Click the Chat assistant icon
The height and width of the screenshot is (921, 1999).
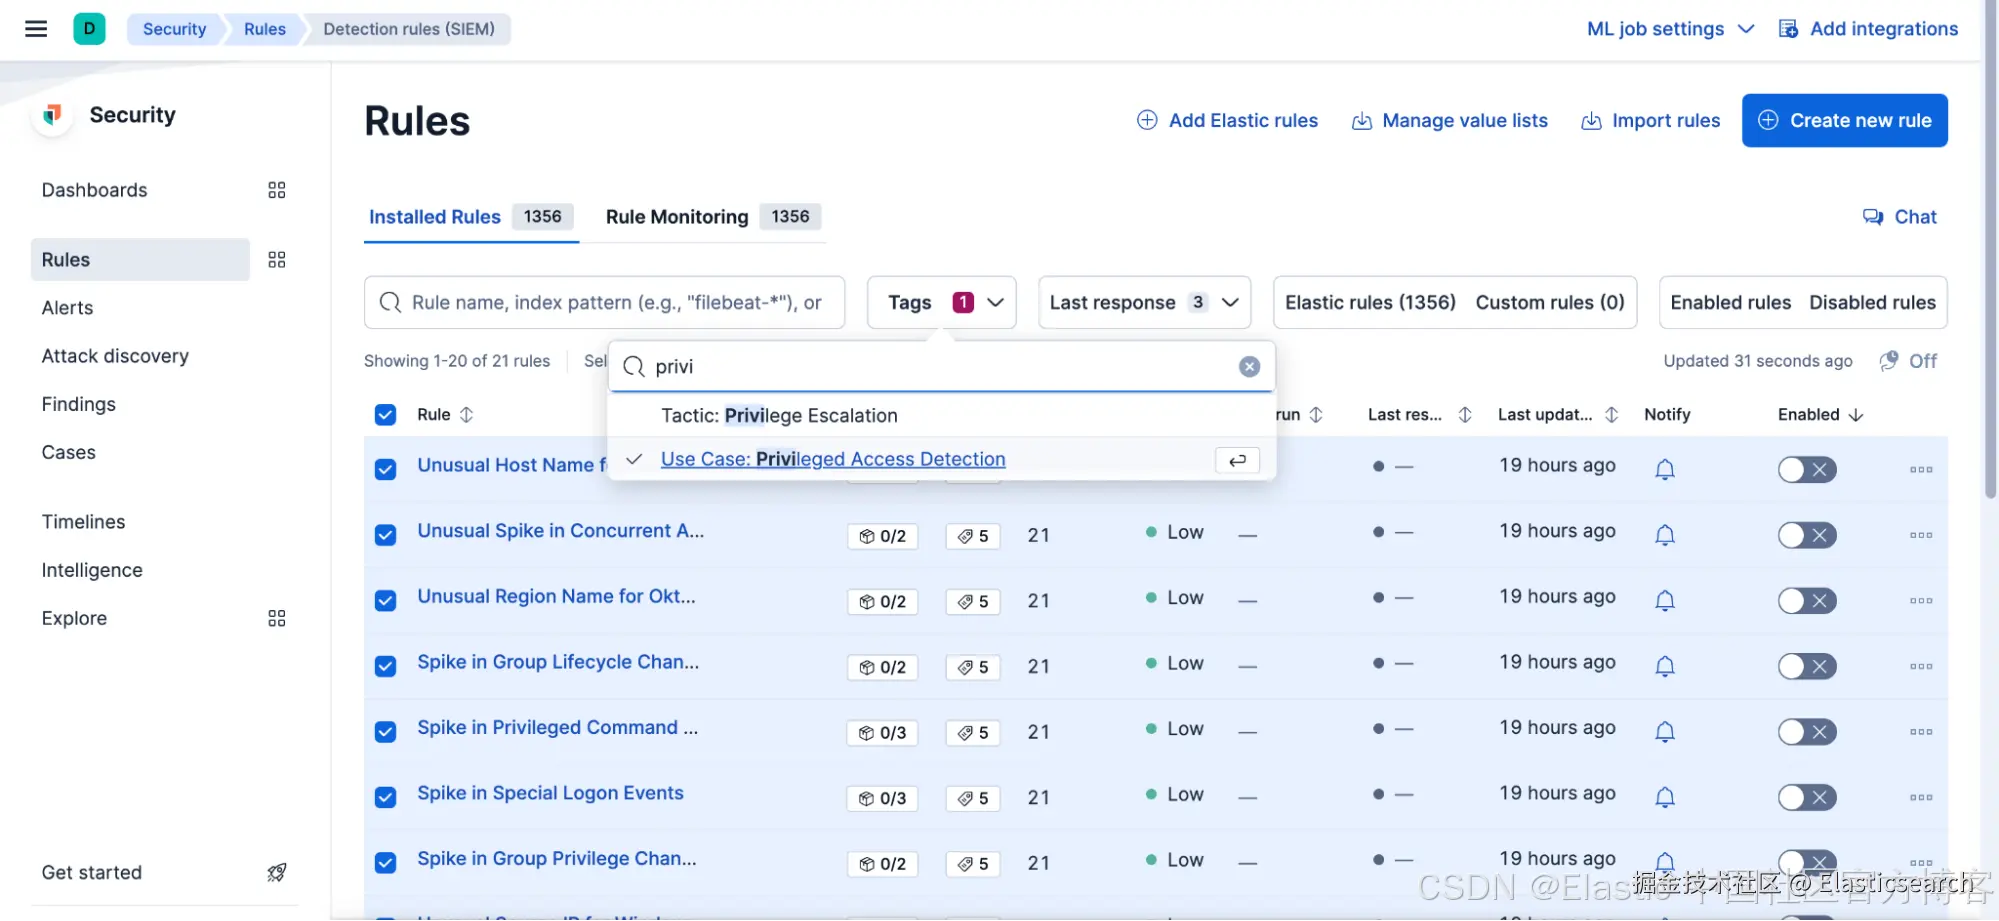click(1872, 217)
